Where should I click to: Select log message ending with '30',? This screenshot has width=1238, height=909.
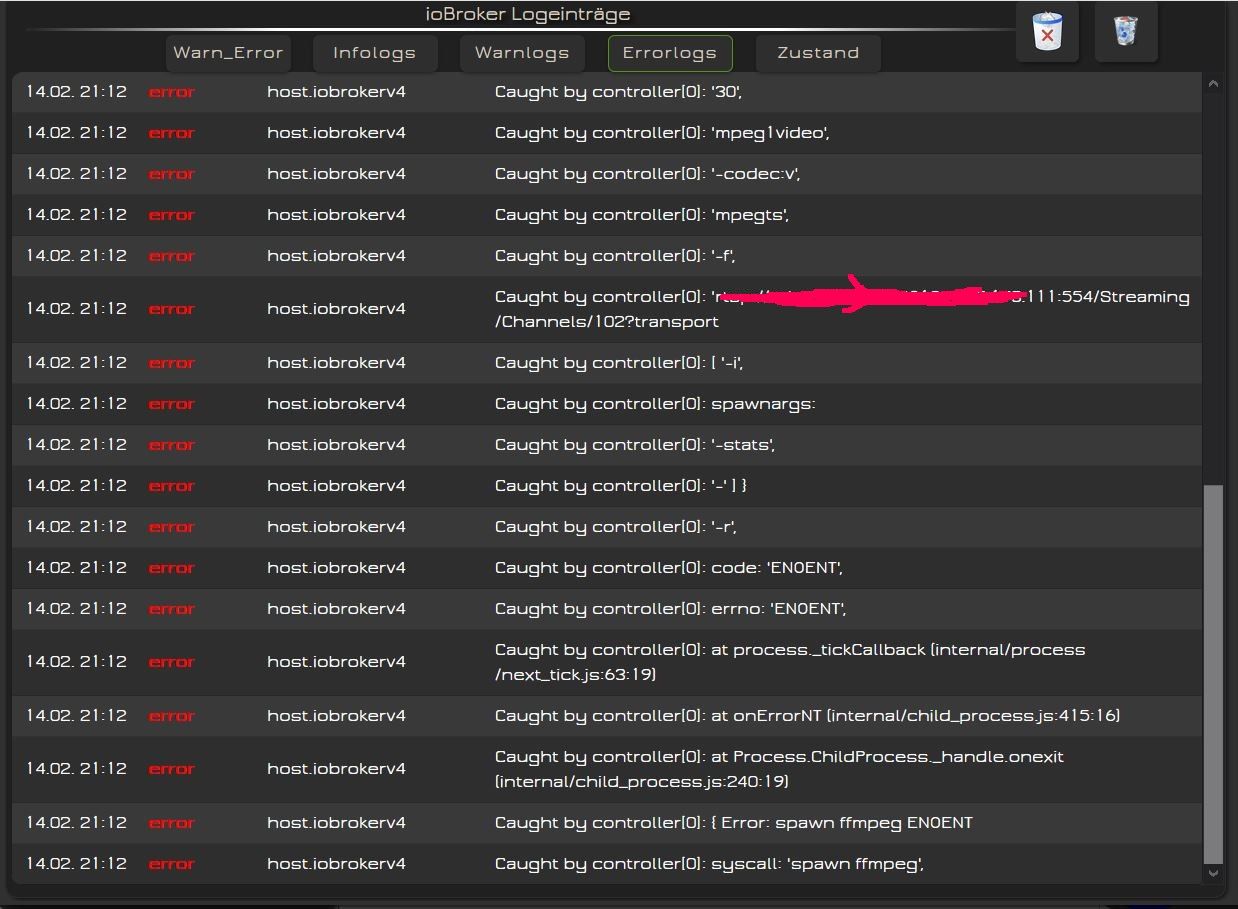(x=618, y=92)
